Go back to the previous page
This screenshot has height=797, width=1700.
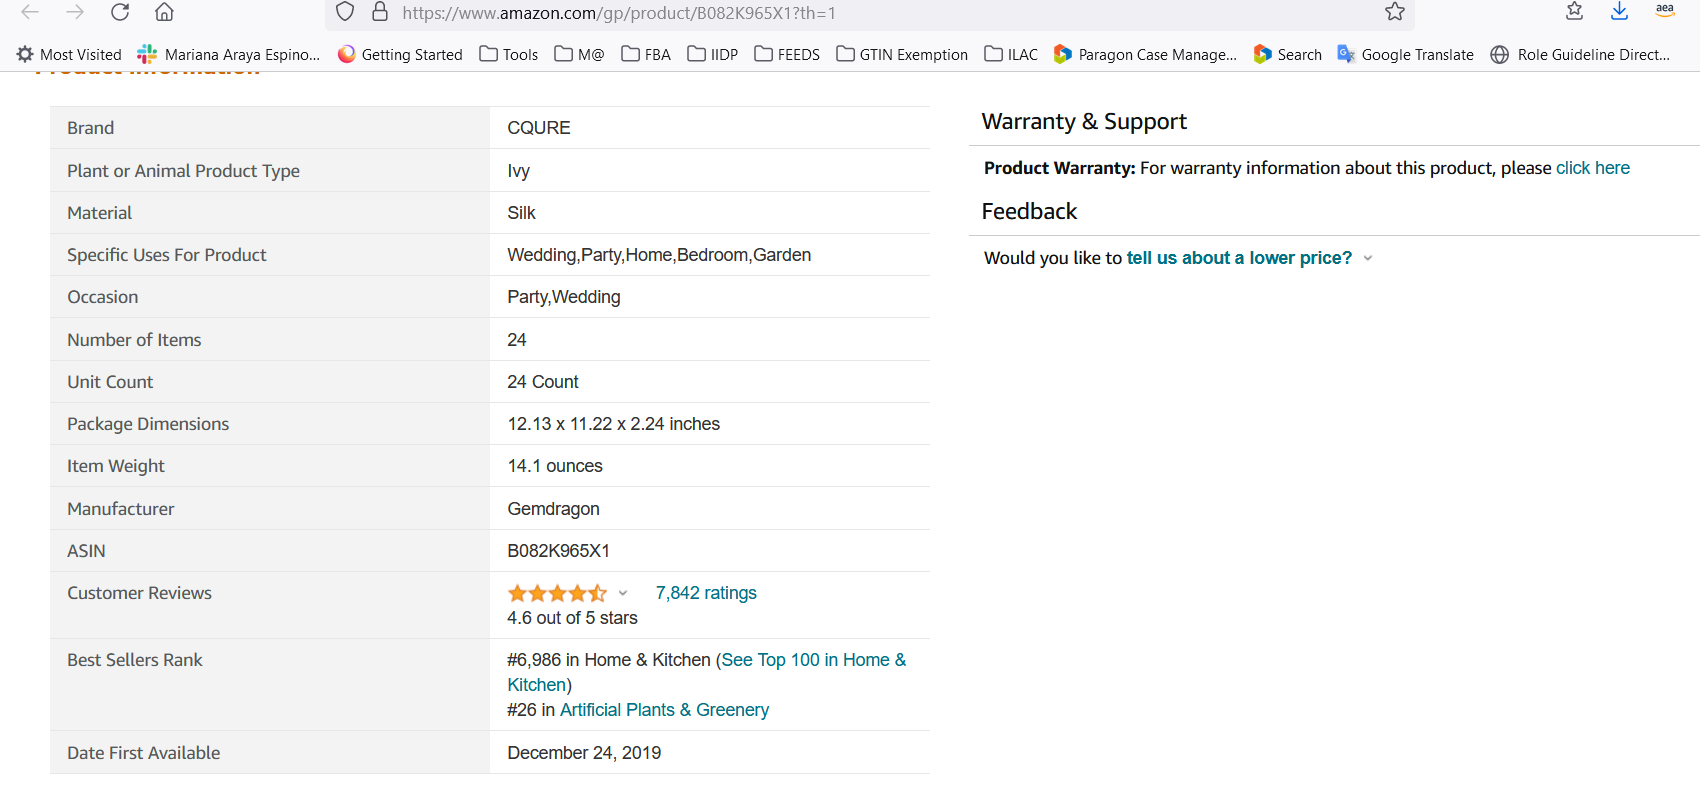point(30,12)
